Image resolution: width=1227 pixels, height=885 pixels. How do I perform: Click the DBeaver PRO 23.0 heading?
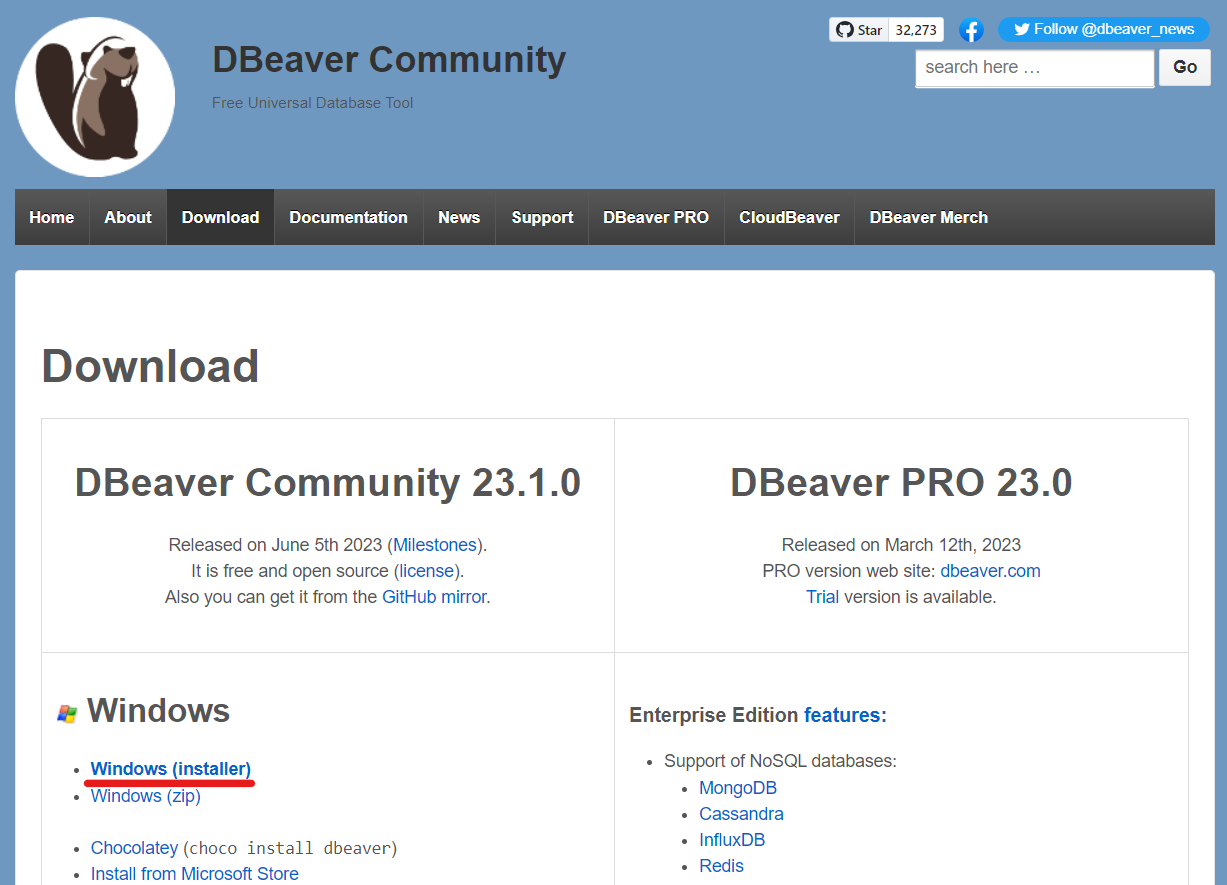(901, 482)
